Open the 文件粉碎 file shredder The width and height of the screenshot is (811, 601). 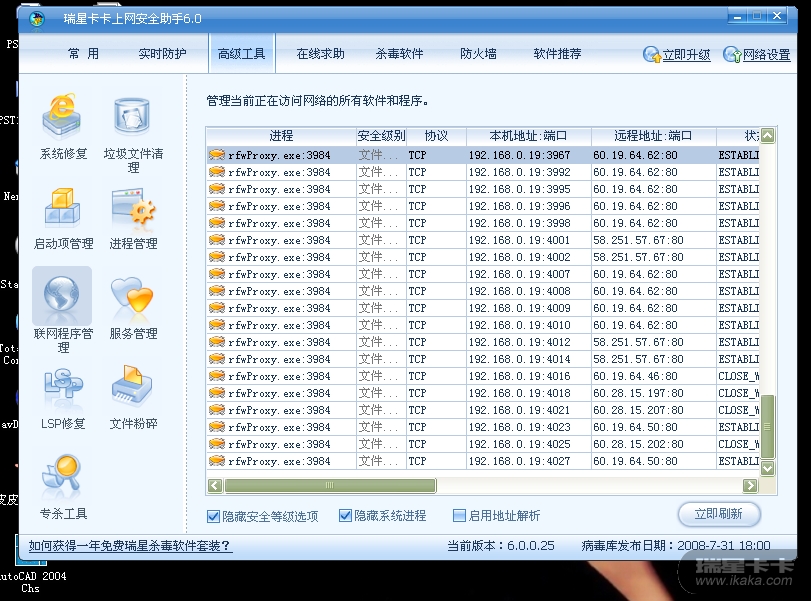133,398
